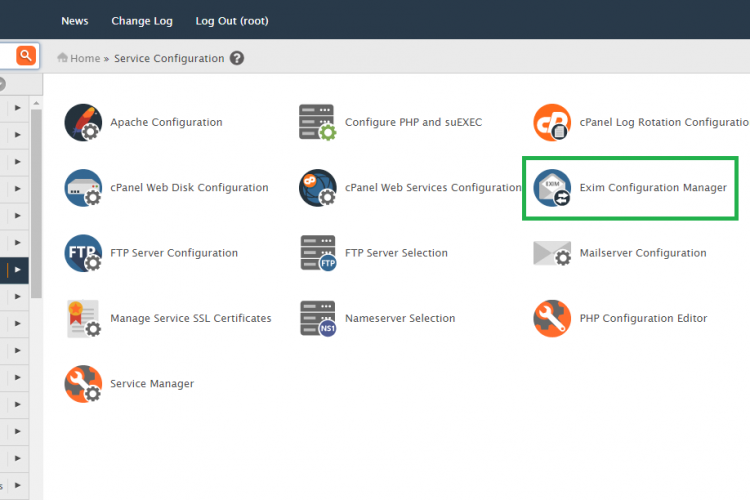The height and width of the screenshot is (500, 750).
Task: Open FTP Server Configuration link
Action: (x=174, y=253)
